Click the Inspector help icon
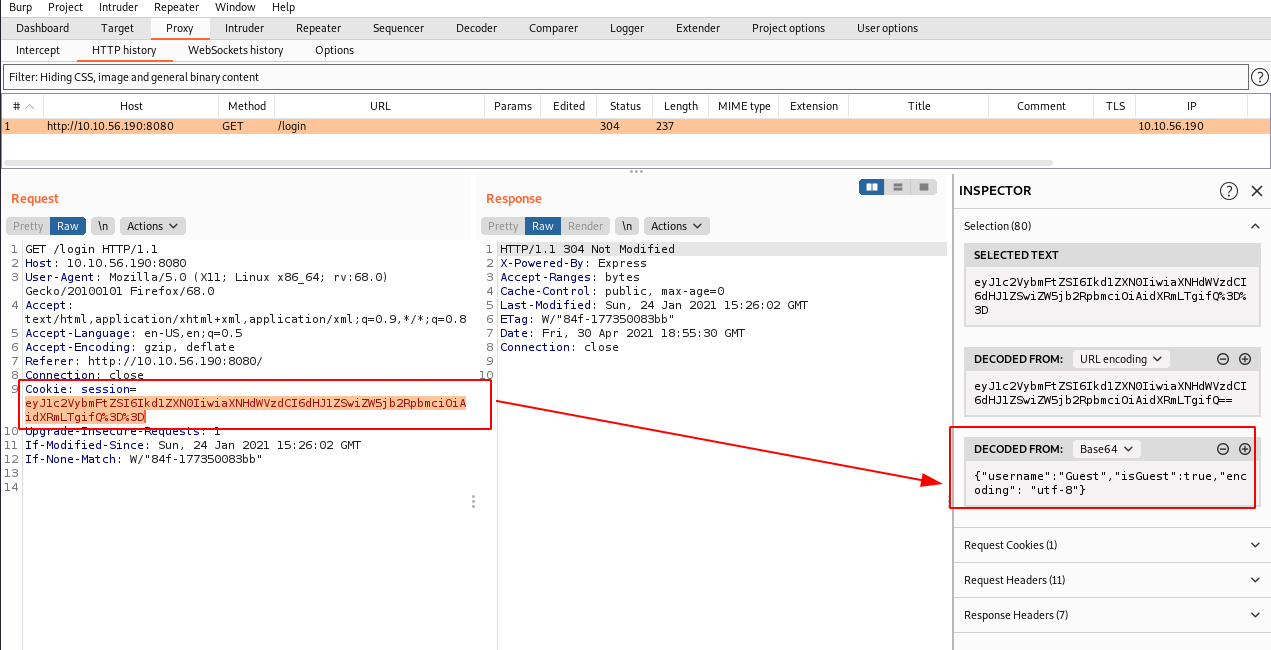 (1229, 191)
